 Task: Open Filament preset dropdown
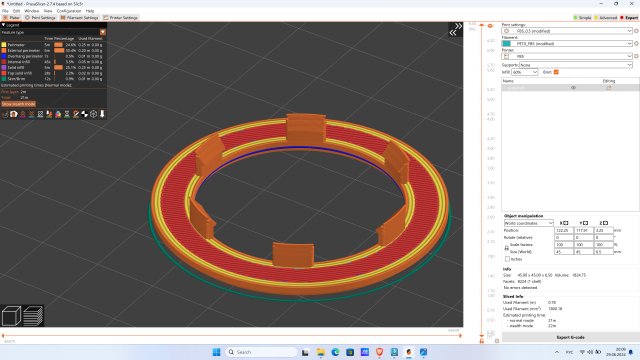click(567, 44)
